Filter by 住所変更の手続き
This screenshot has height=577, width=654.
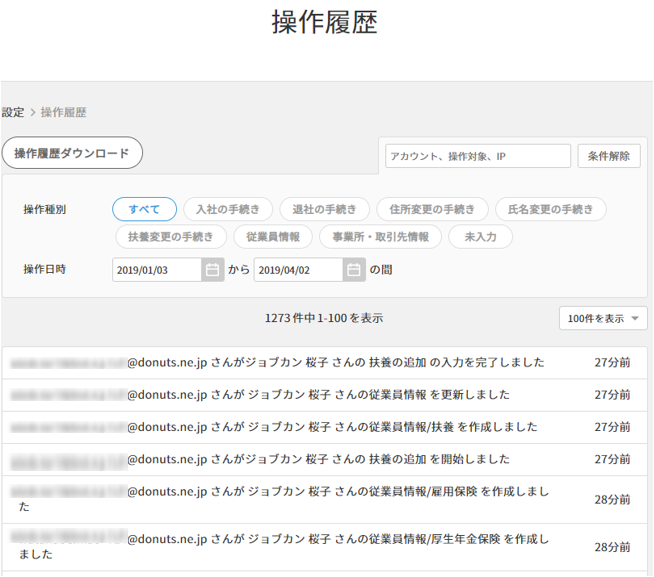(x=432, y=209)
